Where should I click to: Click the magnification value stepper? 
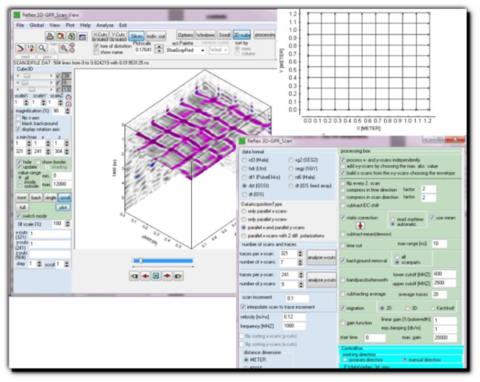68,111
